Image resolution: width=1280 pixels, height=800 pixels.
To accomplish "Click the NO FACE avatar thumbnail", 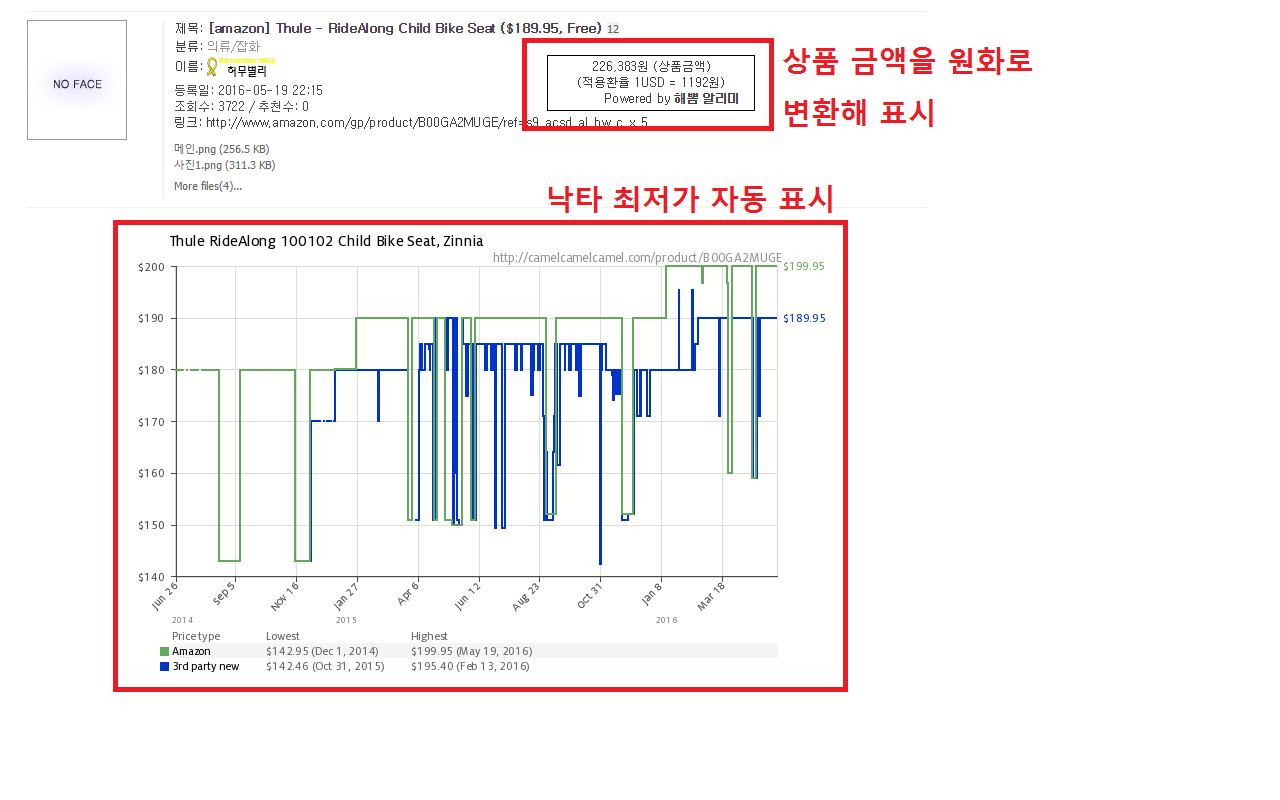I will click(77, 80).
